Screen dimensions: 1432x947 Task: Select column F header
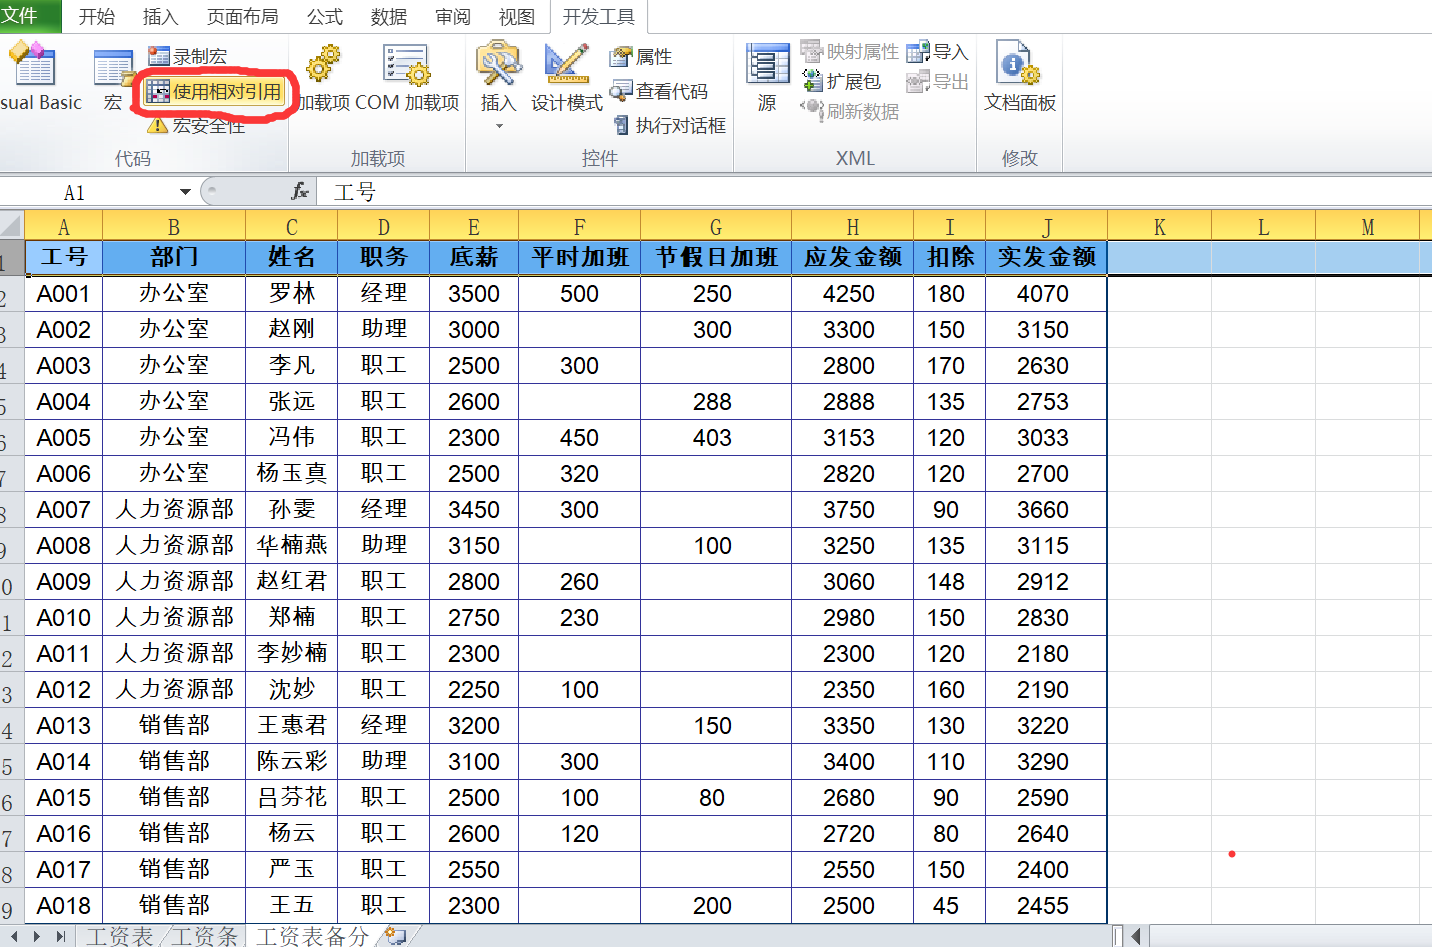pyautogui.click(x=579, y=227)
